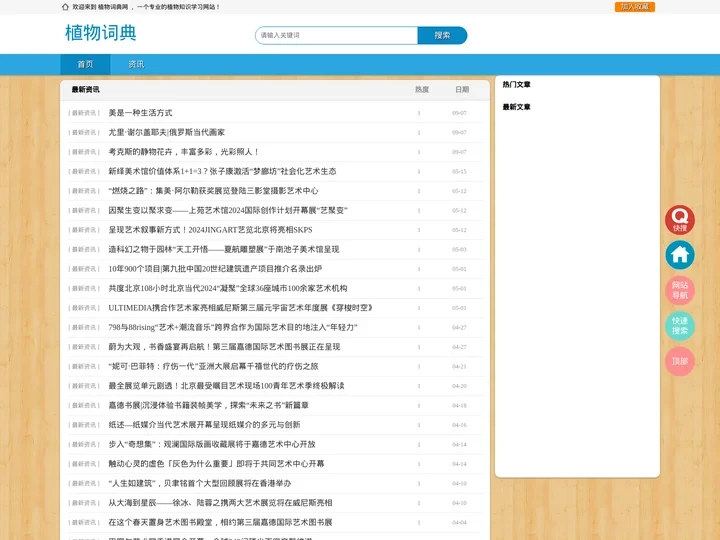This screenshot has width=720, height=540.
Task: Click the 加入收藏 orange button
Action: point(635,7)
